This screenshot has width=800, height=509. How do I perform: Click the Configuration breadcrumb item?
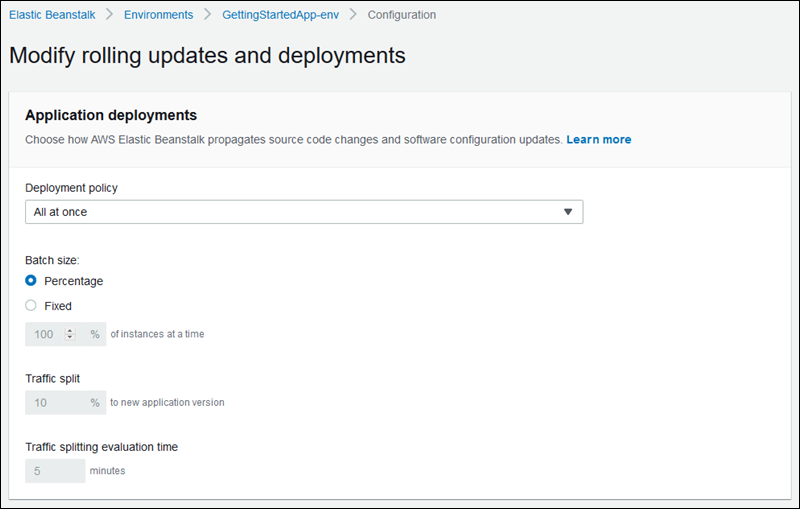point(401,15)
